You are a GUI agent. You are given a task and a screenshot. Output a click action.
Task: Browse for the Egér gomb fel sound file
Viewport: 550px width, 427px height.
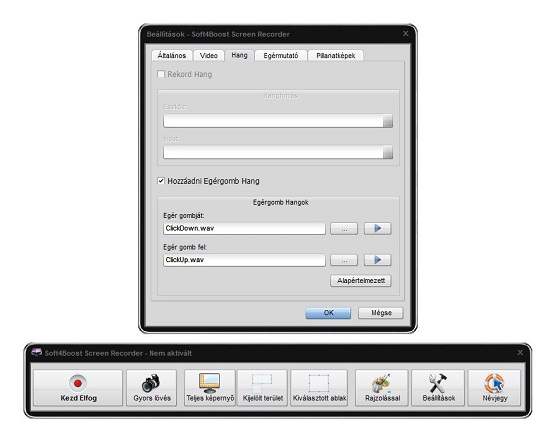344,260
